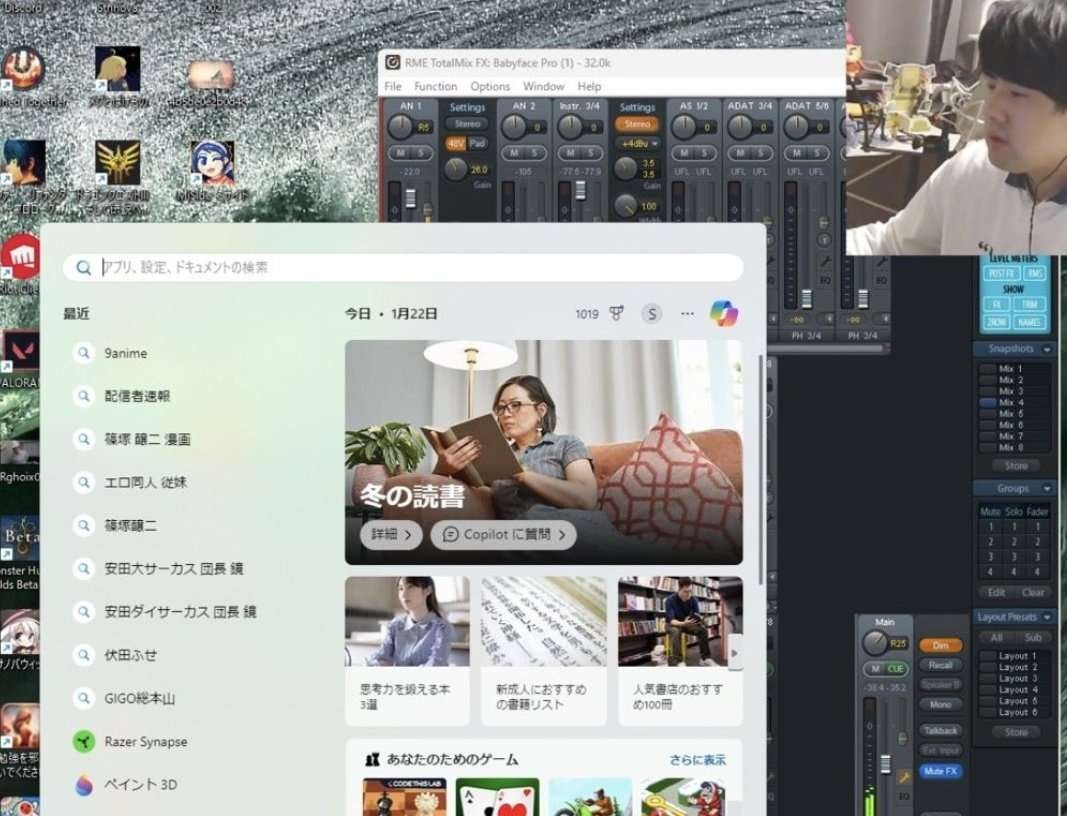Open Razer Synapse from recent list

tap(145, 742)
